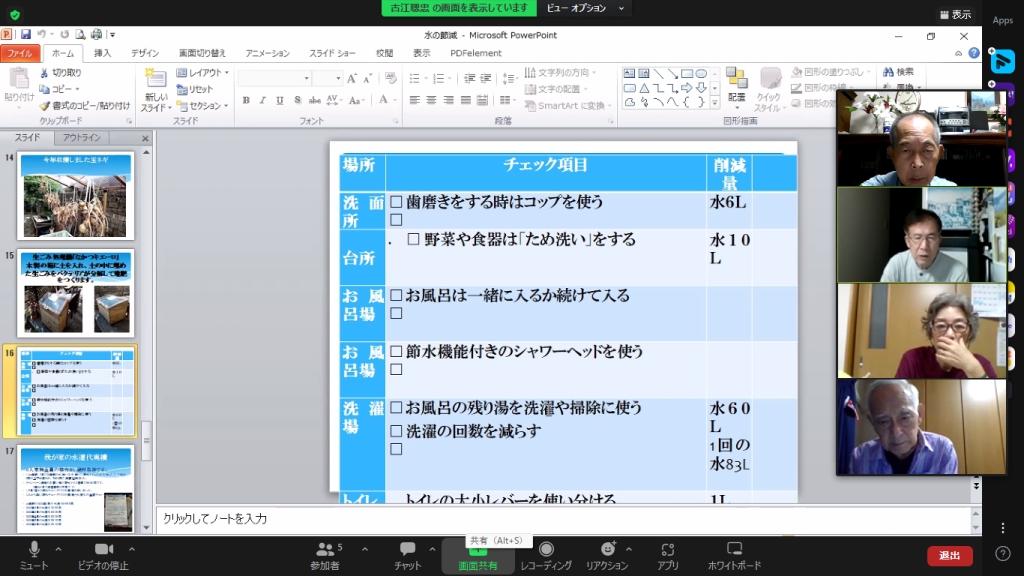This screenshot has width=1024, height=576.
Task: Close the slide thumbnail pane with X
Action: click(145, 138)
